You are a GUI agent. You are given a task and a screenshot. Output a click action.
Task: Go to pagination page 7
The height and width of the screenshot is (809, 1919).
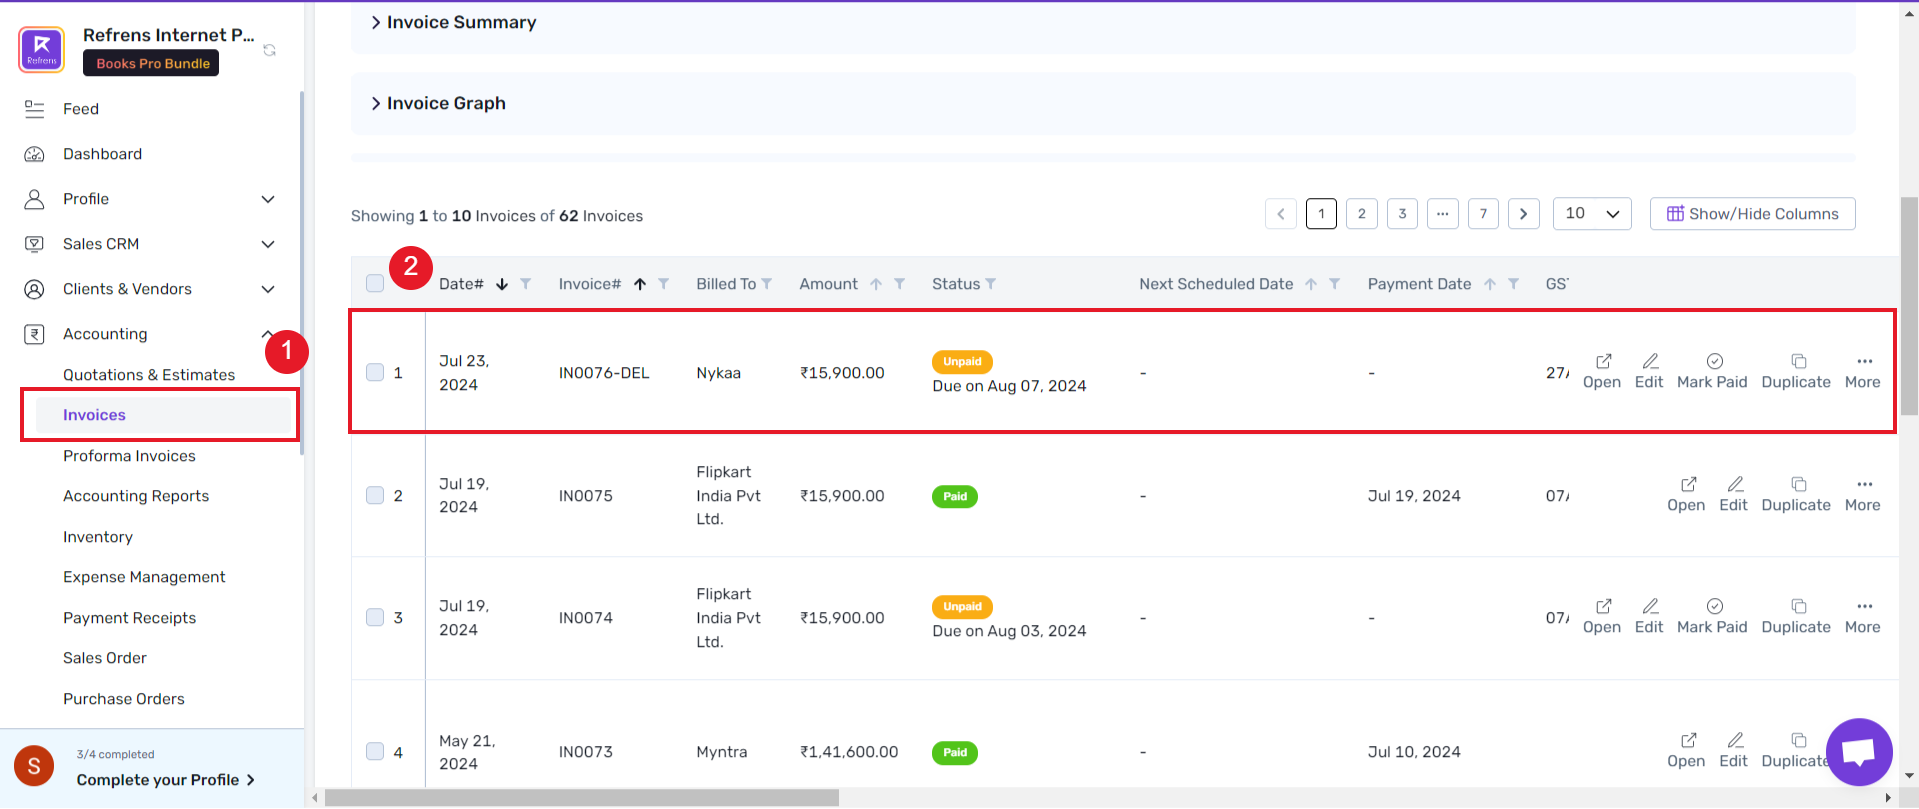[1483, 213]
